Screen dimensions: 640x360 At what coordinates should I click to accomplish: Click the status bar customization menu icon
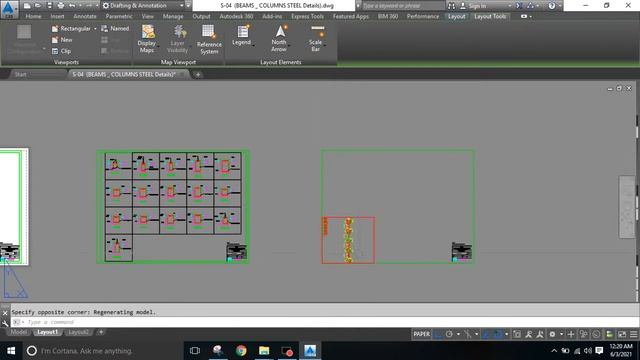(x=634, y=334)
